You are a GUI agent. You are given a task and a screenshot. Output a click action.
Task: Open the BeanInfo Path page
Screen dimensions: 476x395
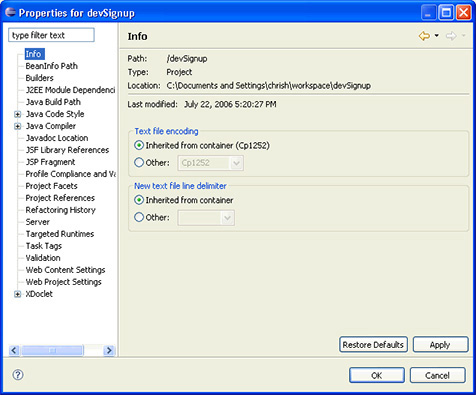52,66
